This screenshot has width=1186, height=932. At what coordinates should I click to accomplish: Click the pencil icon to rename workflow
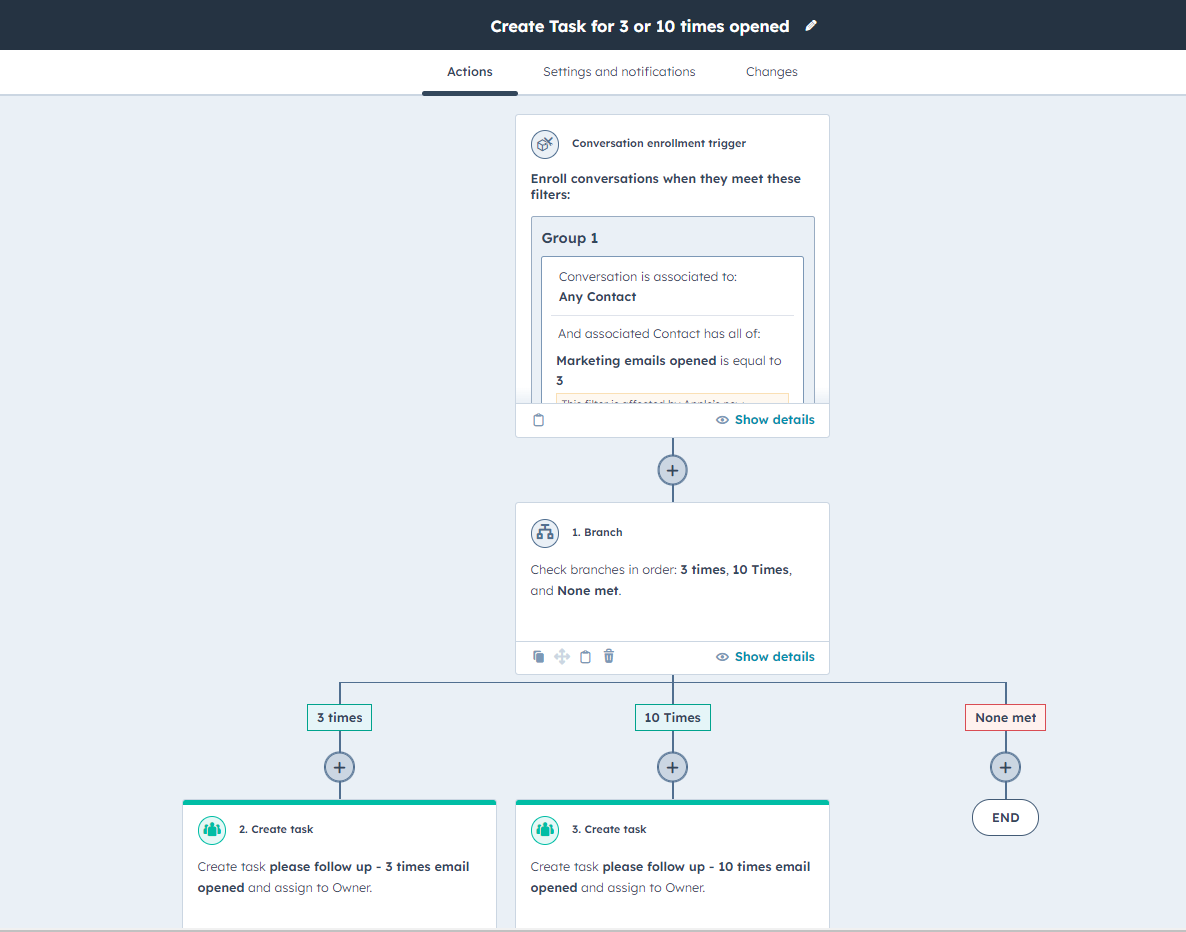[x=811, y=26]
